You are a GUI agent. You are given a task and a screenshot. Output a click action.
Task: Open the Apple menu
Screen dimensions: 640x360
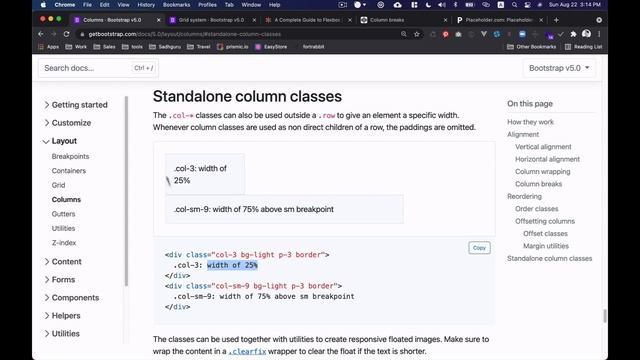tap(43, 5)
